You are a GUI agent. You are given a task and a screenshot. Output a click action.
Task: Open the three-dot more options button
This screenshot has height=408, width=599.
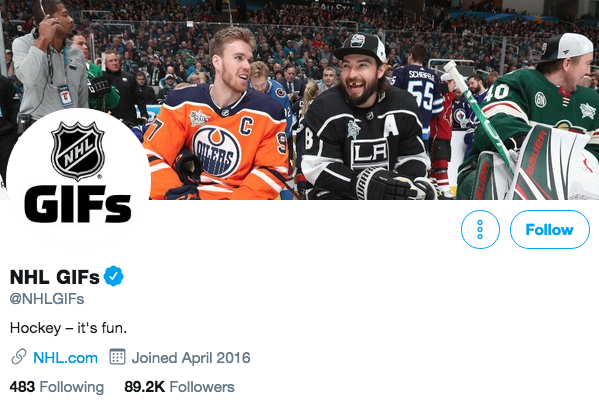(480, 230)
